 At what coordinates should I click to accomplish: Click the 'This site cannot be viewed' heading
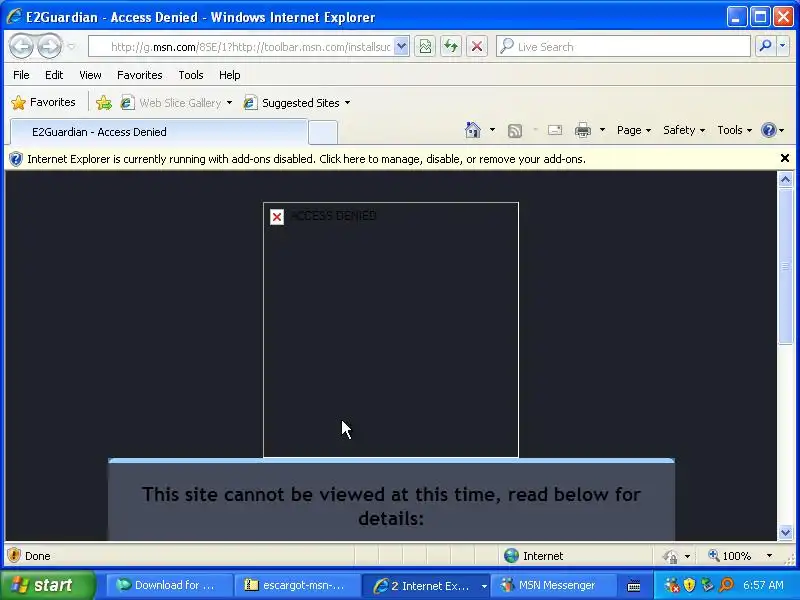[391, 506]
